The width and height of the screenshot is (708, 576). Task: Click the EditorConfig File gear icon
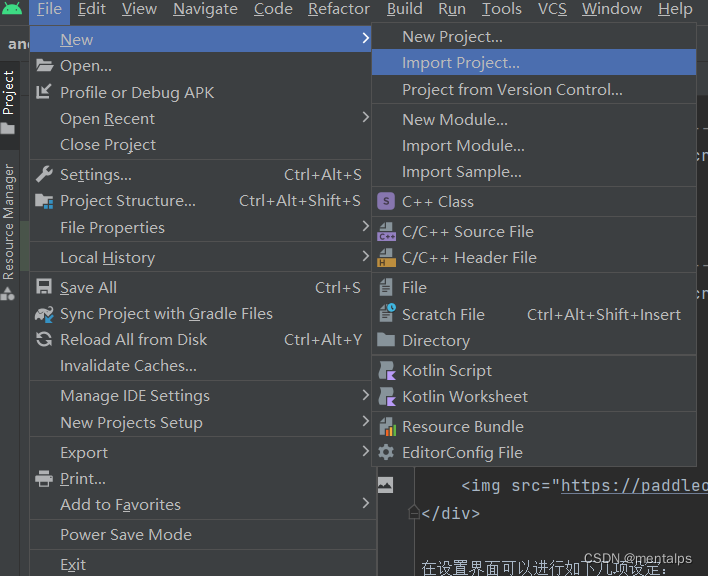[x=386, y=452]
